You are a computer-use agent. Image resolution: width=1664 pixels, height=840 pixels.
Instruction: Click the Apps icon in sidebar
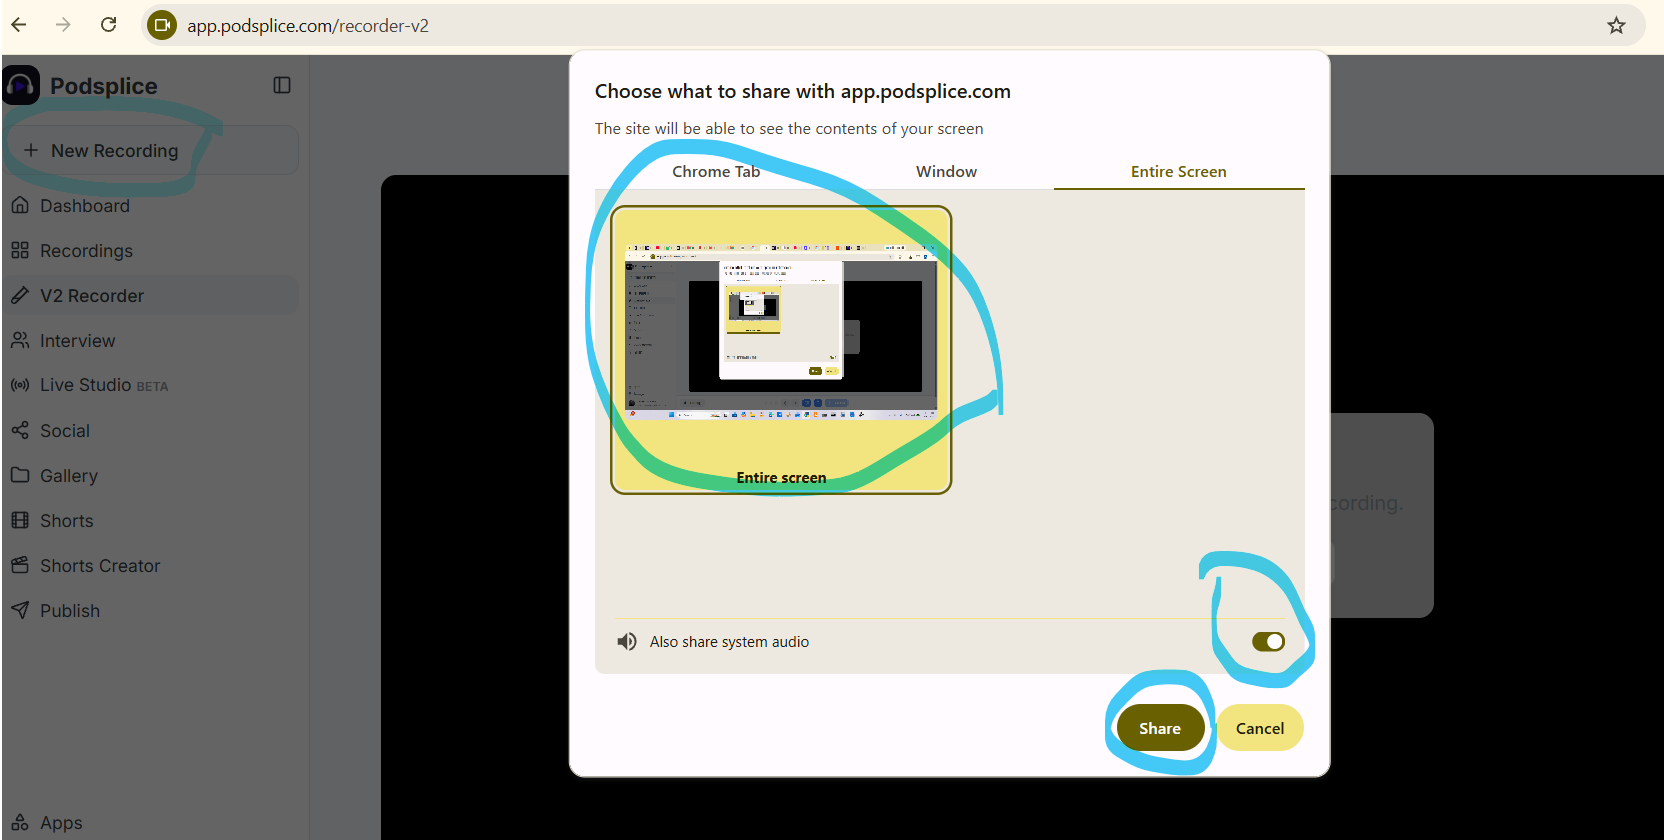click(20, 823)
